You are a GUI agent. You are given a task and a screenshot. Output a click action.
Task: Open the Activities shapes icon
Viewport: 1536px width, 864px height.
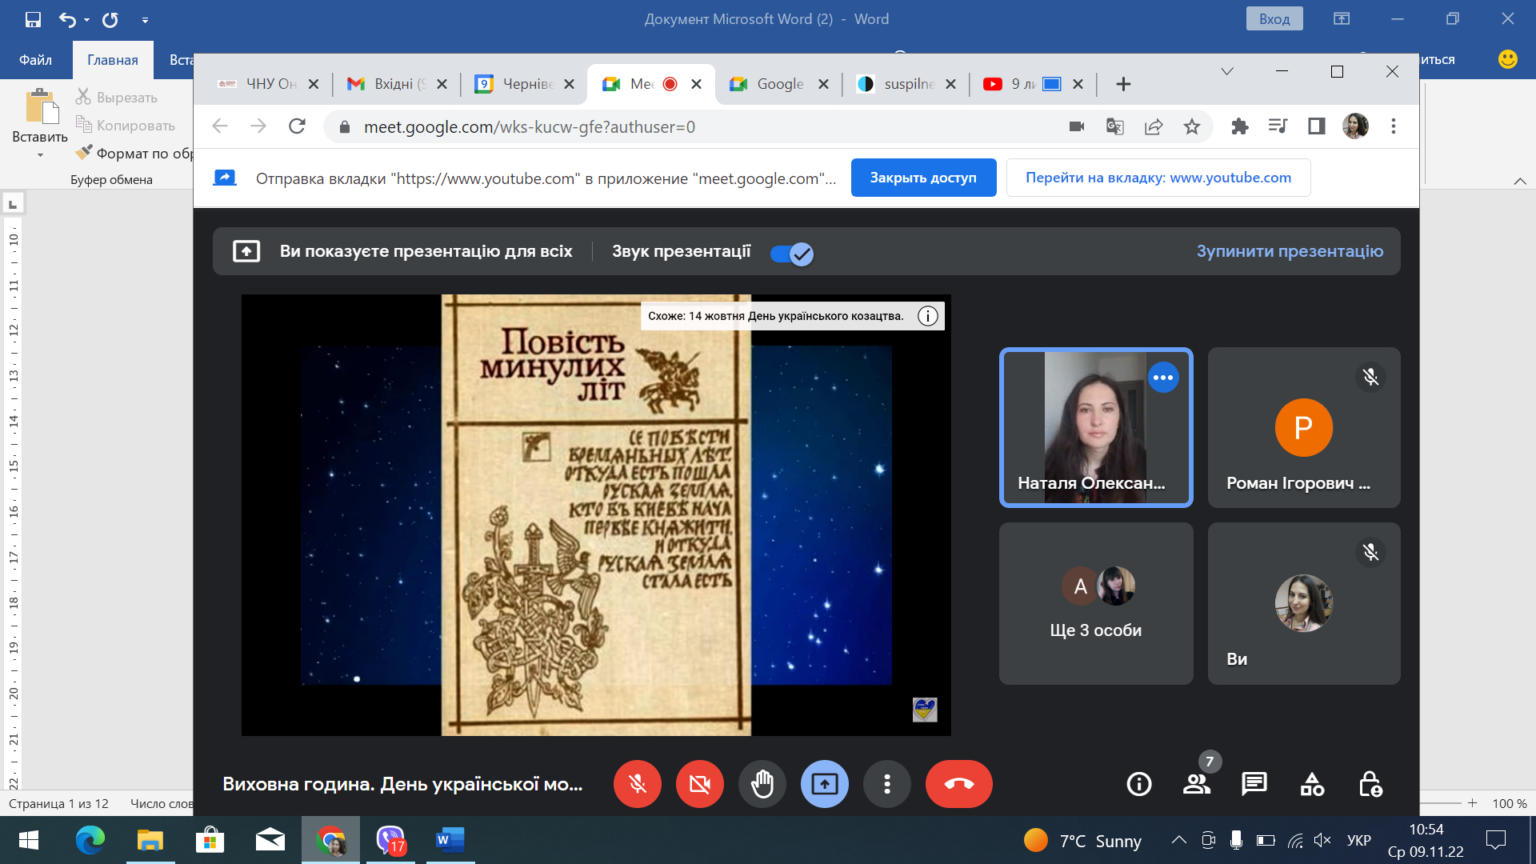tap(1312, 784)
